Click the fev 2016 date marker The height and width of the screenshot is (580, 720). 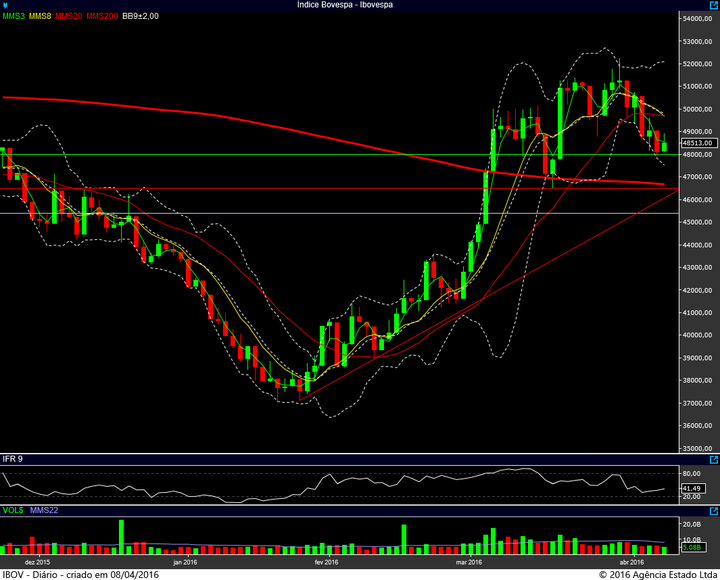click(x=326, y=562)
